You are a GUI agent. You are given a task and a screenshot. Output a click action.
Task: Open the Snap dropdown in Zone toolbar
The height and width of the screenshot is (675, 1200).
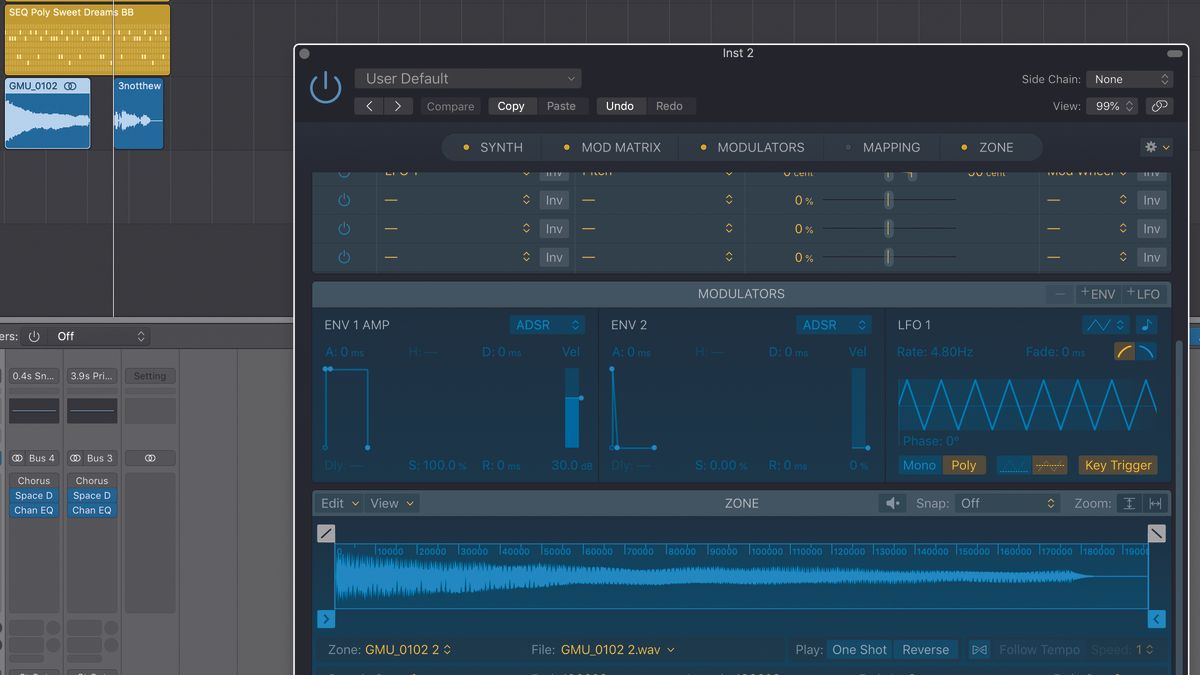pyautogui.click(x=1007, y=503)
